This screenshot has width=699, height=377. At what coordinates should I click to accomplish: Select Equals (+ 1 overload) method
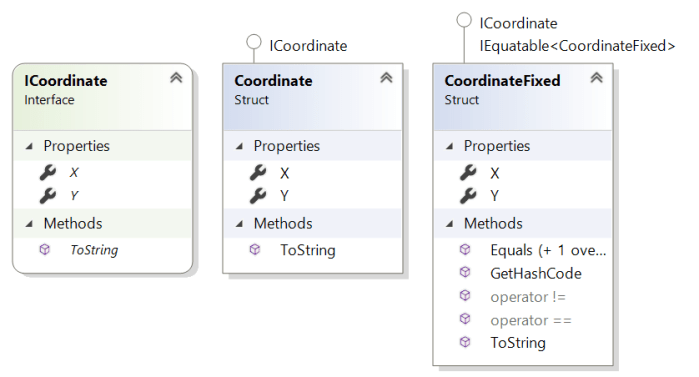pyautogui.click(x=548, y=250)
